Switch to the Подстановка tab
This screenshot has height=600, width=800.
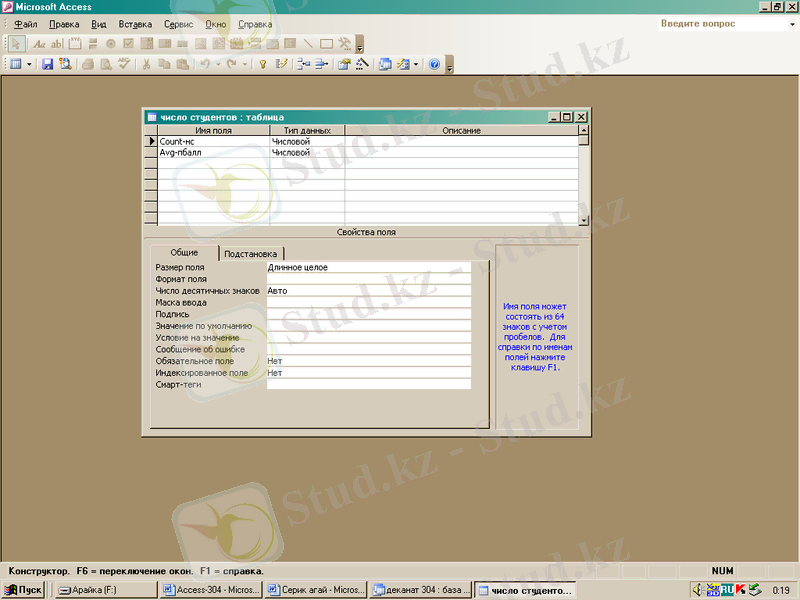pyautogui.click(x=252, y=254)
